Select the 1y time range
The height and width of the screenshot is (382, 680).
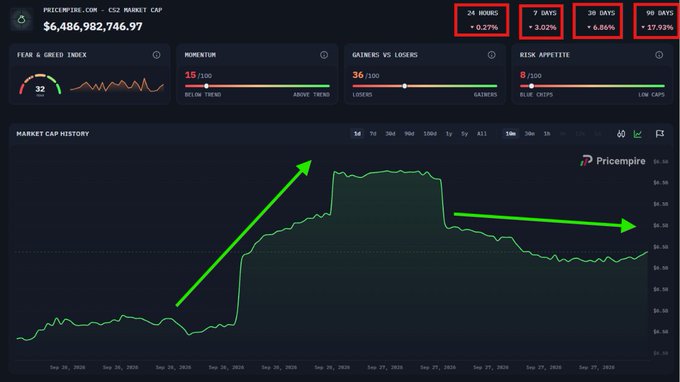click(449, 134)
